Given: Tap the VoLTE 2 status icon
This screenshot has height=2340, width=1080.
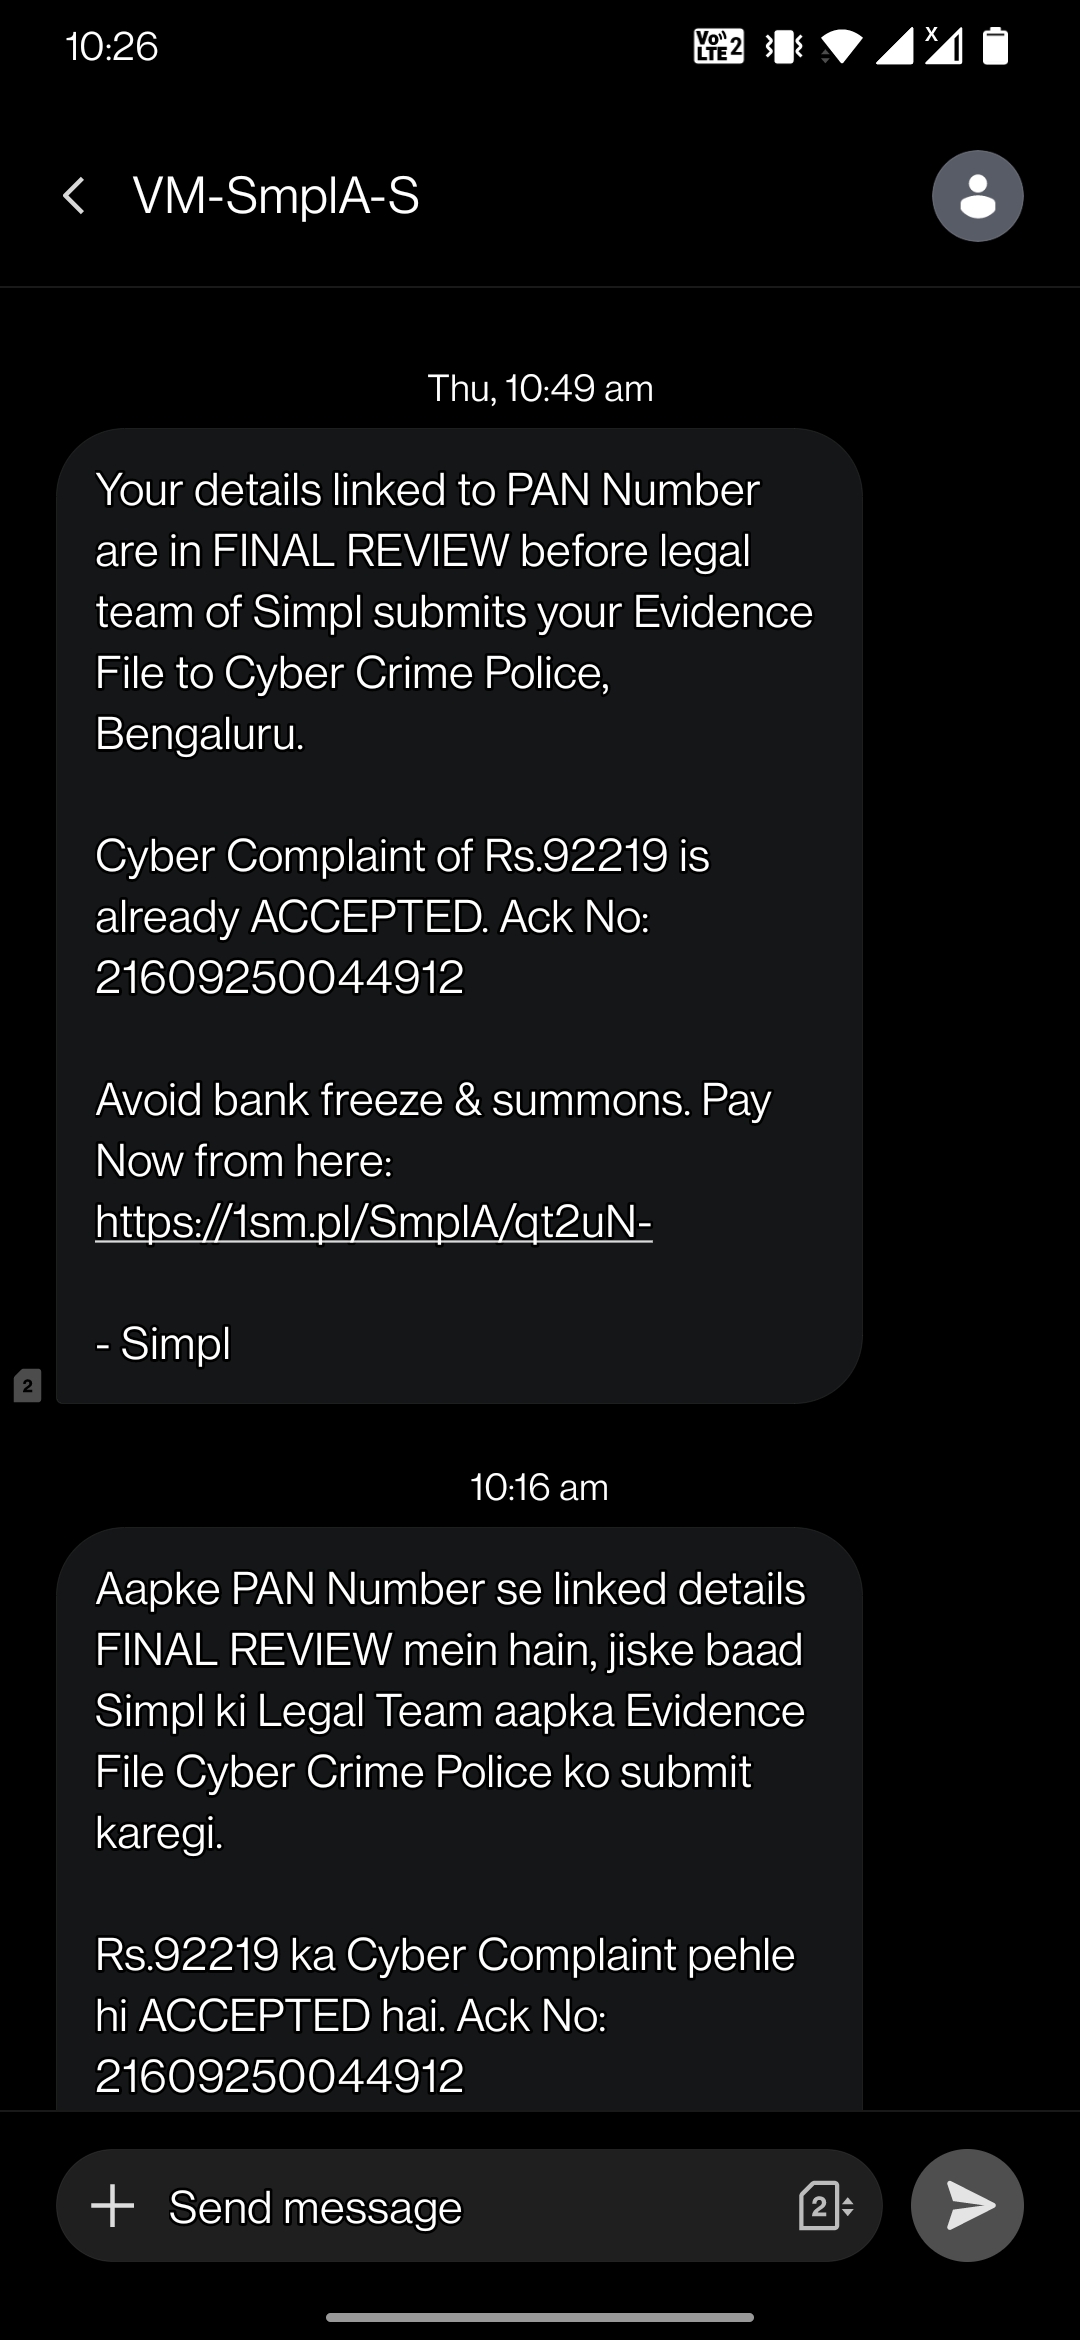Looking at the screenshot, I should pyautogui.click(x=718, y=46).
